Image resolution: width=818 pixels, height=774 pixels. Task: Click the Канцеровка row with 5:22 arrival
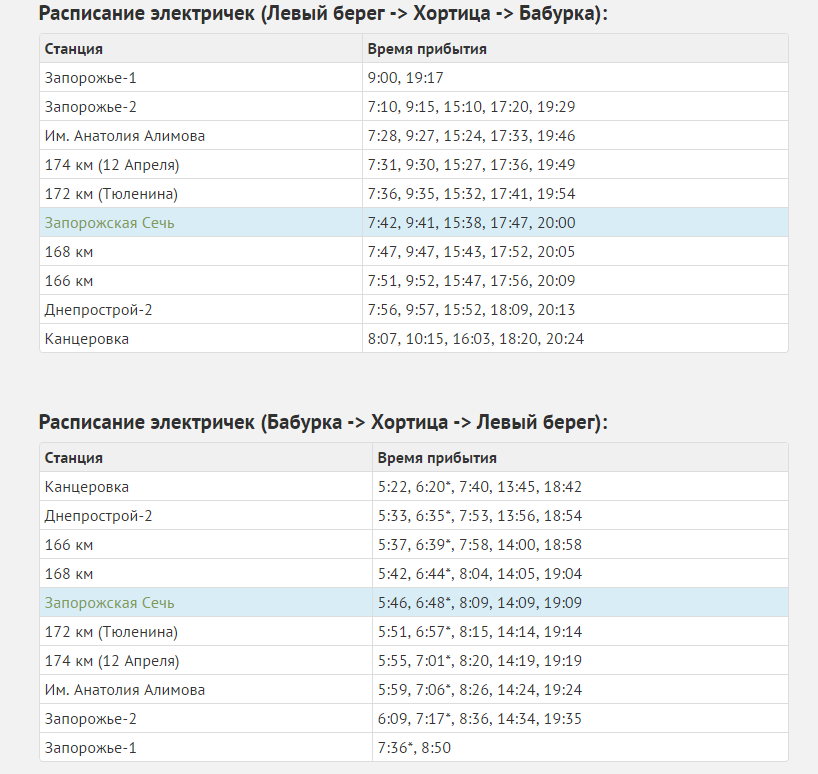coord(414,487)
